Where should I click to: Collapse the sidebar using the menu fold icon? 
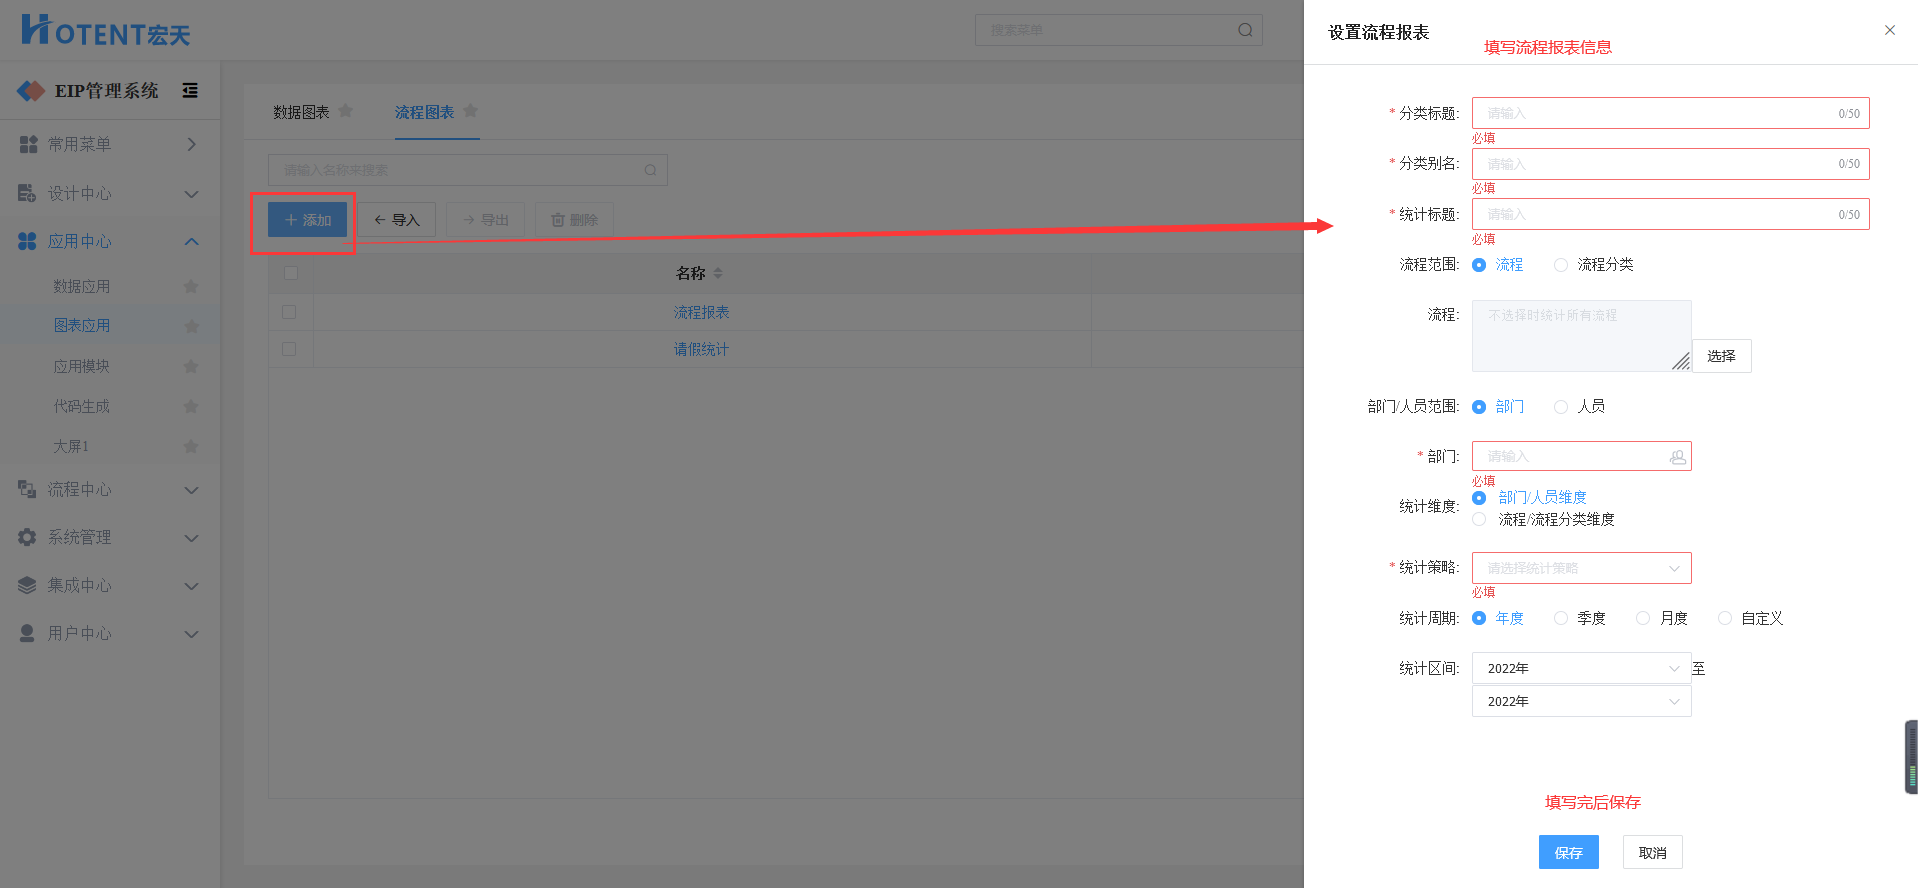pyautogui.click(x=190, y=91)
